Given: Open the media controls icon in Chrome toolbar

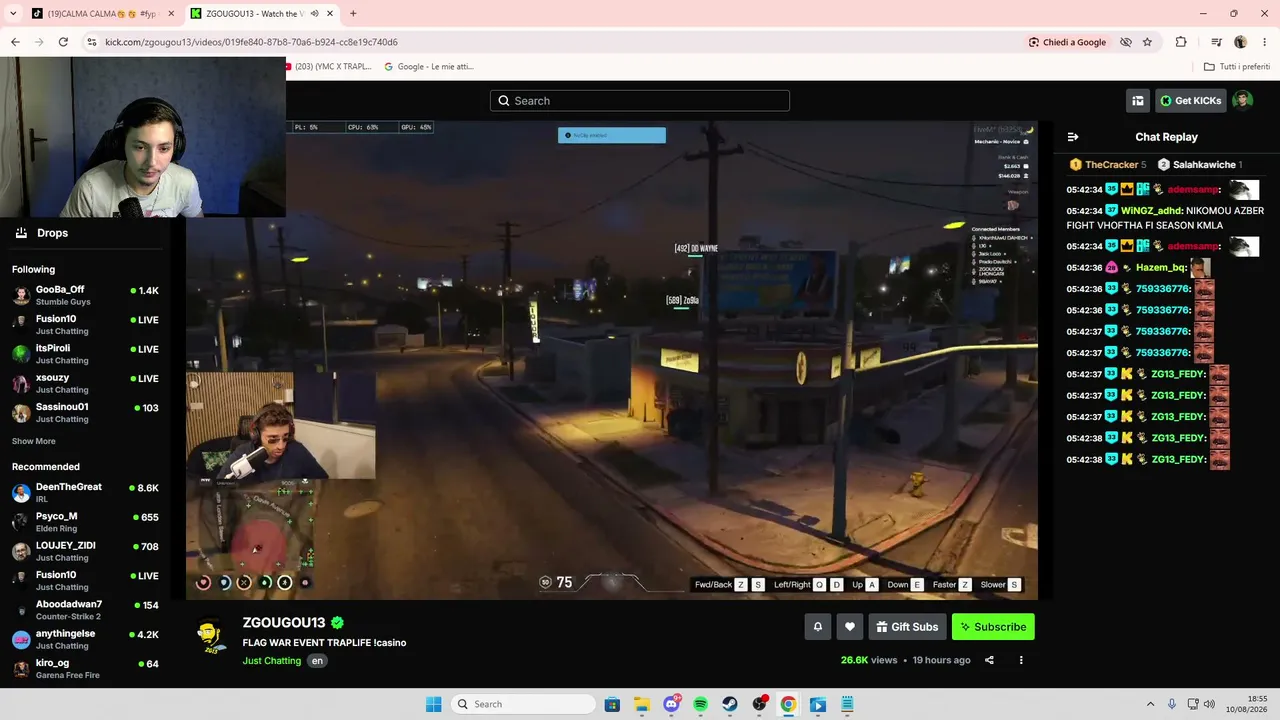Looking at the screenshot, I should coord(1216,42).
